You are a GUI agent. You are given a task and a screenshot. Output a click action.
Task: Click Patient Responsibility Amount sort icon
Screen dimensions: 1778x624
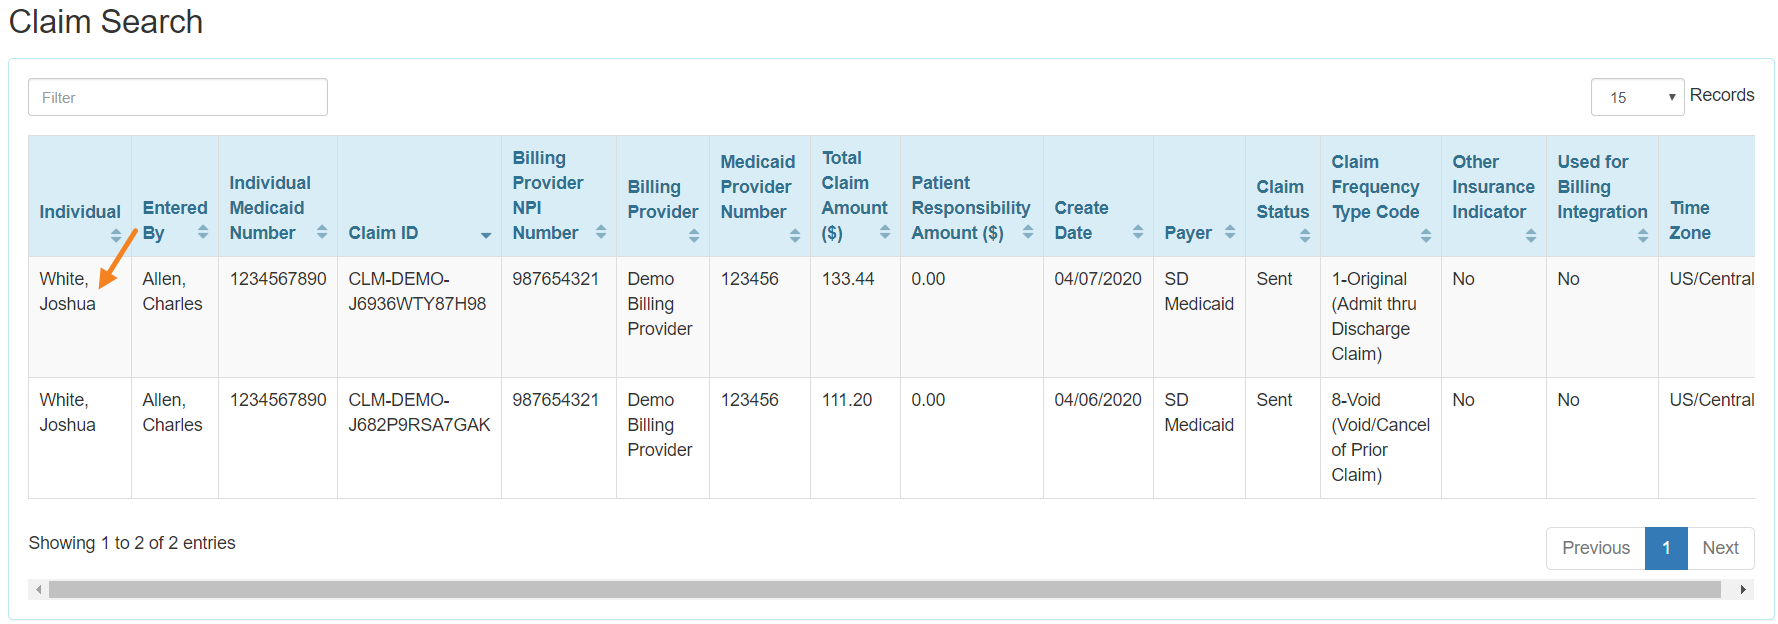[1028, 232]
